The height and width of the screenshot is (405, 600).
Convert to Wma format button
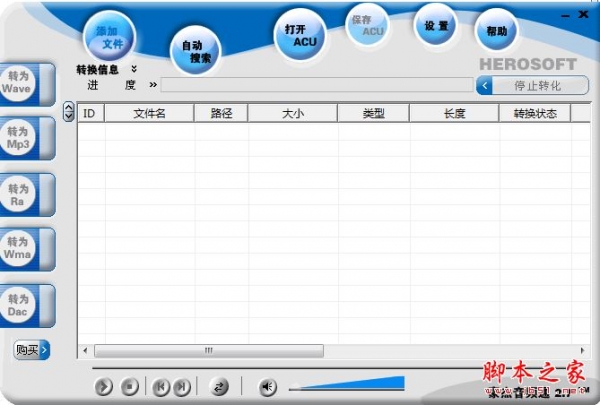pyautogui.click(x=27, y=249)
